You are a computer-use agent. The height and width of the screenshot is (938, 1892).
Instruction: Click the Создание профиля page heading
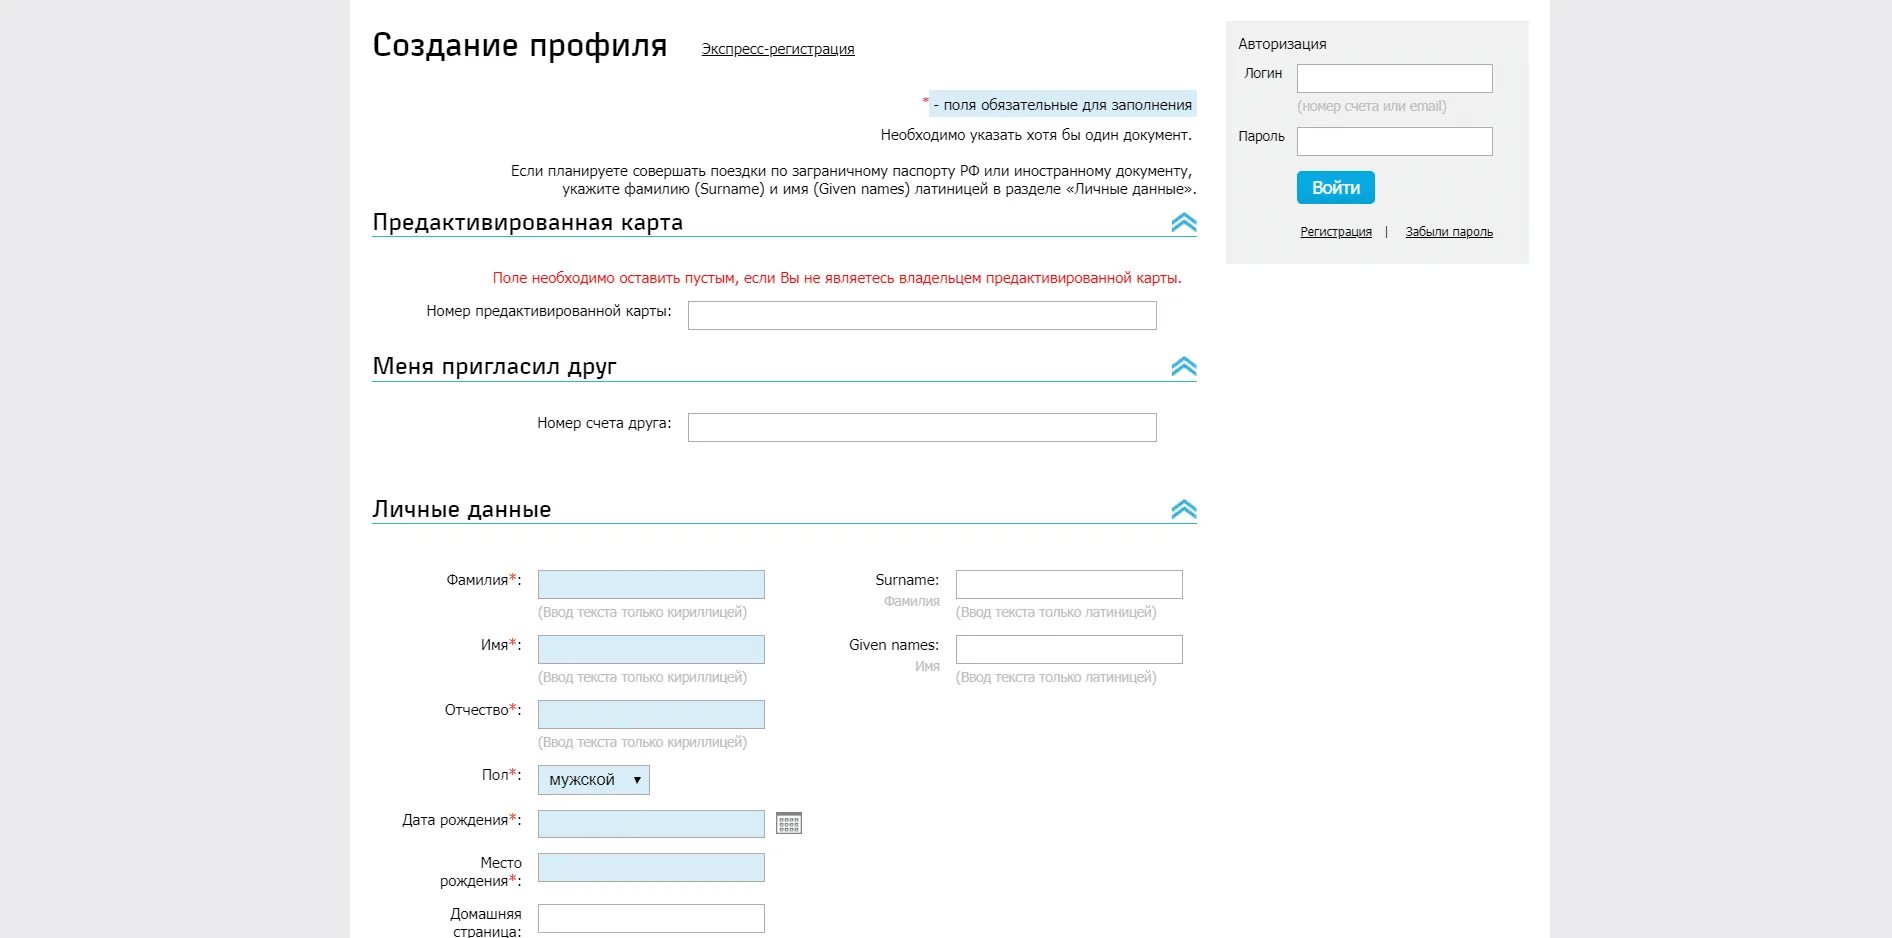coord(520,46)
